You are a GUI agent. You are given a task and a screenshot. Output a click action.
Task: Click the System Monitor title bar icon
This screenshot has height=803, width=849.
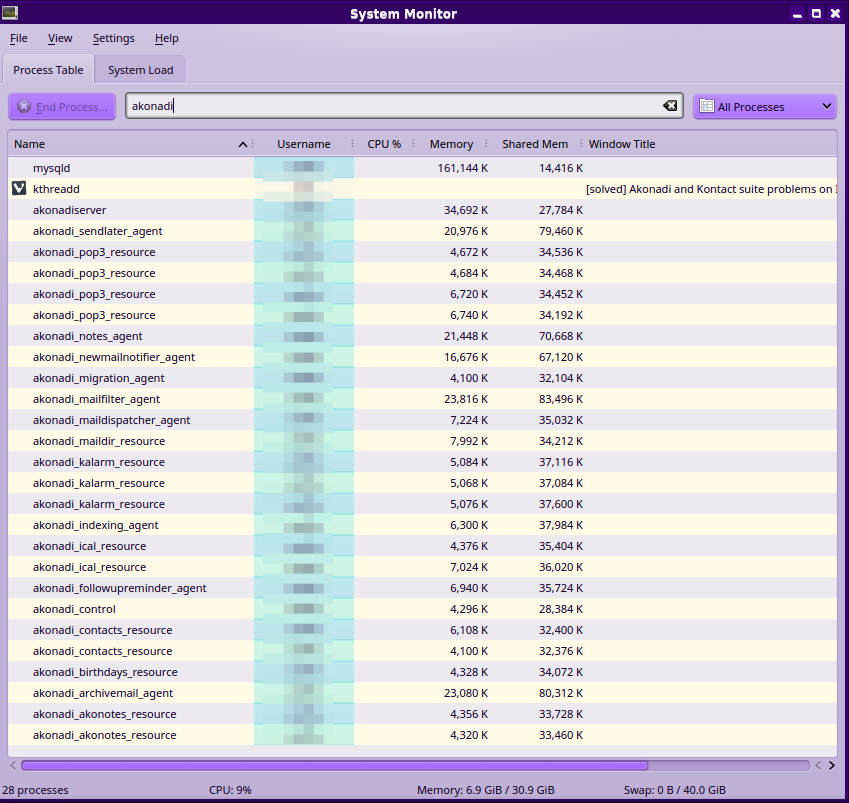pyautogui.click(x=10, y=13)
